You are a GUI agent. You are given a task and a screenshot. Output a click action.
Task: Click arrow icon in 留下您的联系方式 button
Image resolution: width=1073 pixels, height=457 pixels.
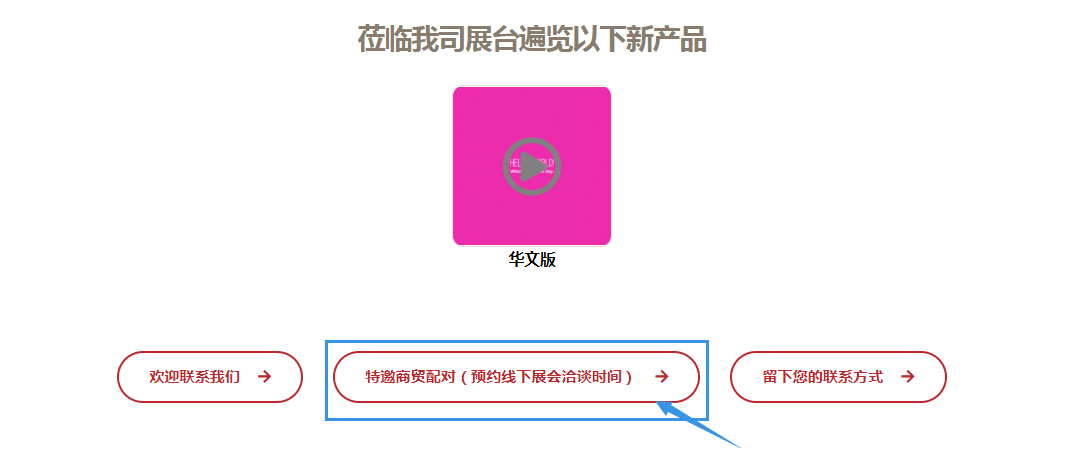point(908,376)
